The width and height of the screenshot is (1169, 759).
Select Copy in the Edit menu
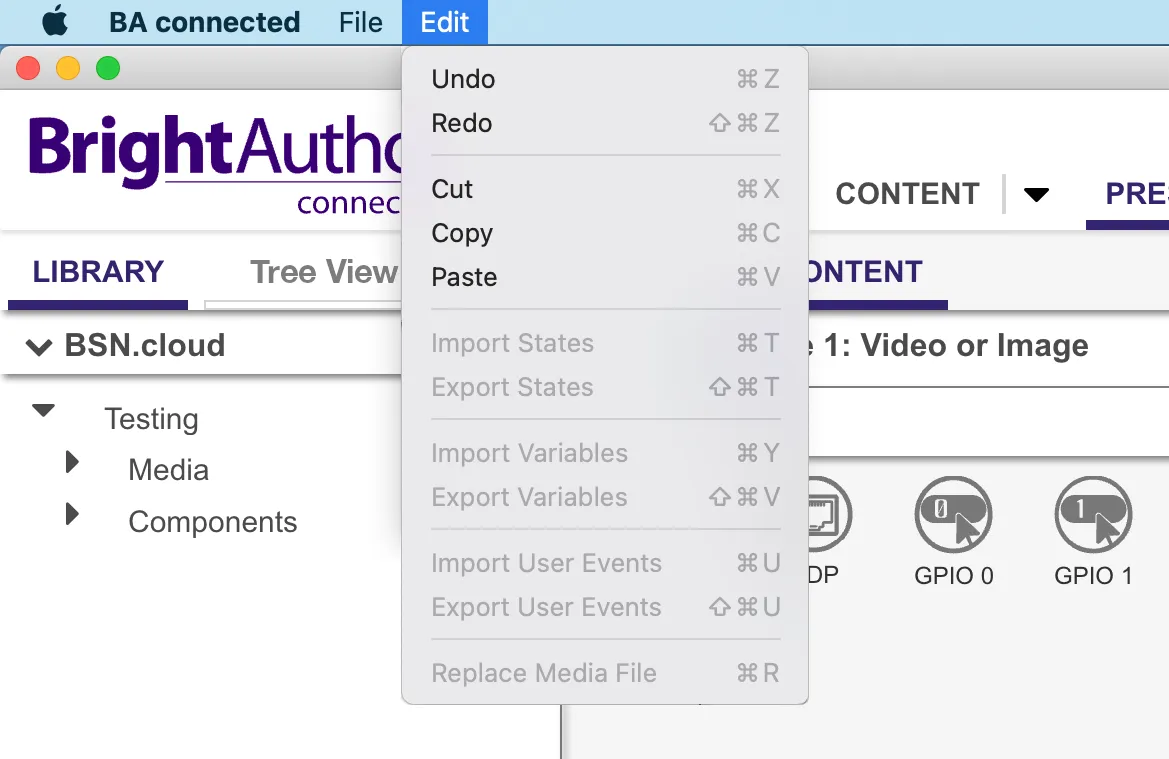[x=605, y=233]
